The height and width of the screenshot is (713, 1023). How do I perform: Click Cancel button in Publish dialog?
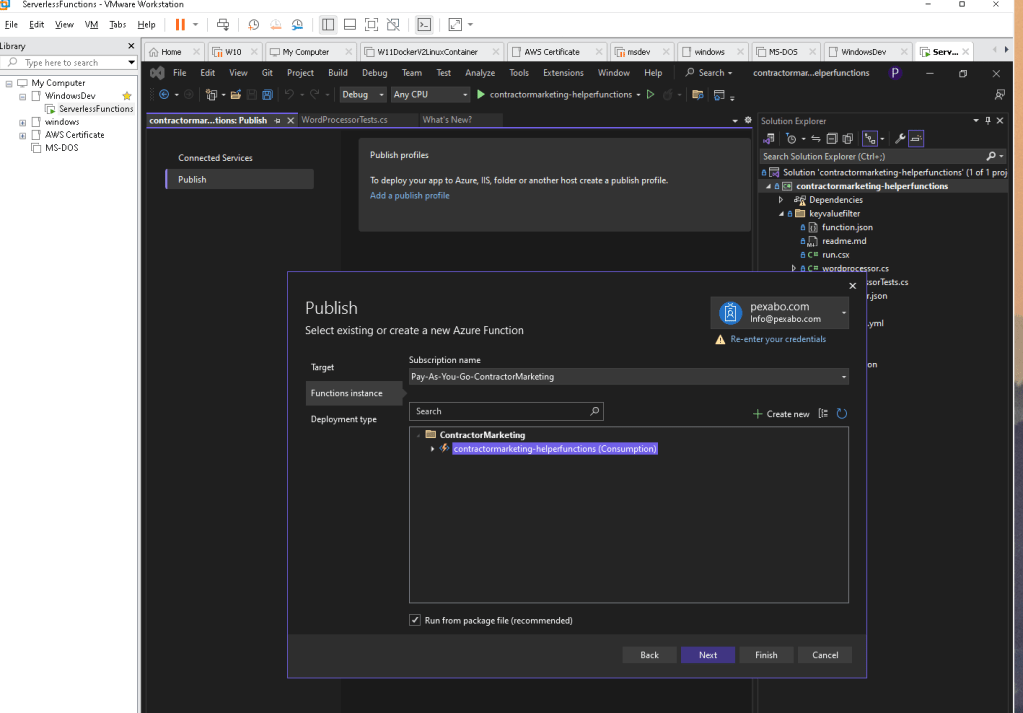[825, 655]
